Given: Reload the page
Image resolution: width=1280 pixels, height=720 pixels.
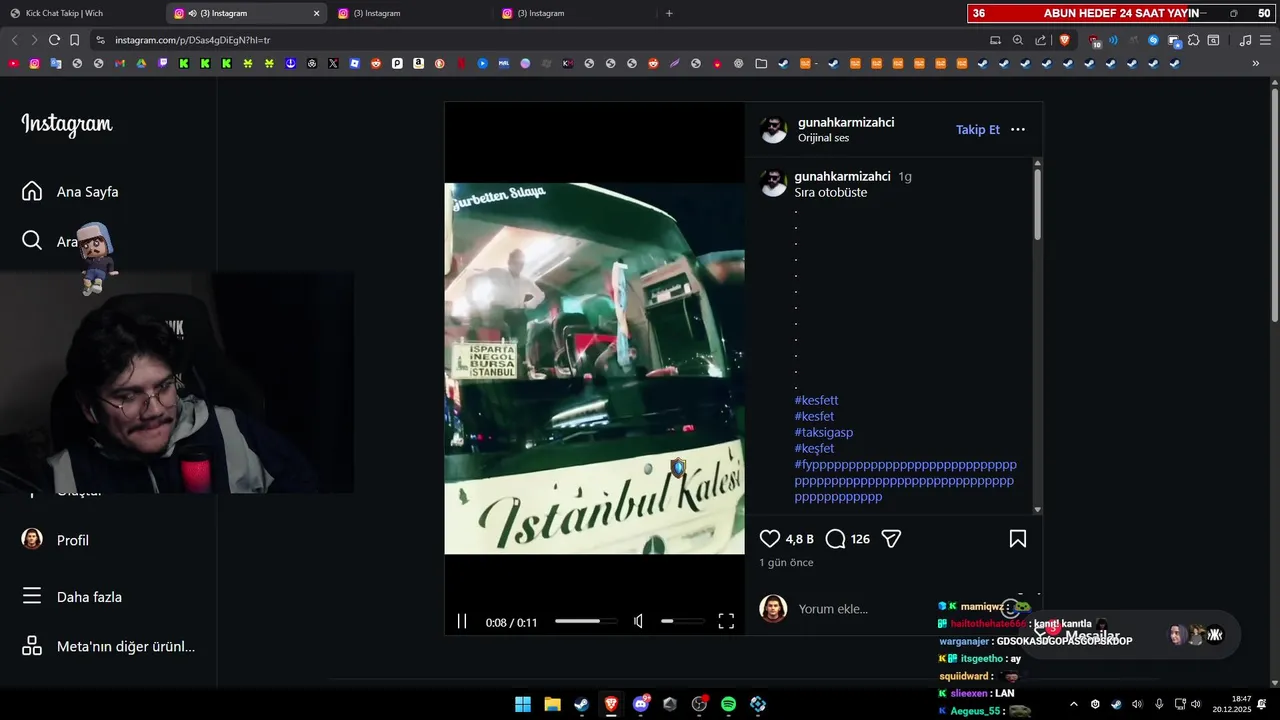Looking at the screenshot, I should coord(54,40).
